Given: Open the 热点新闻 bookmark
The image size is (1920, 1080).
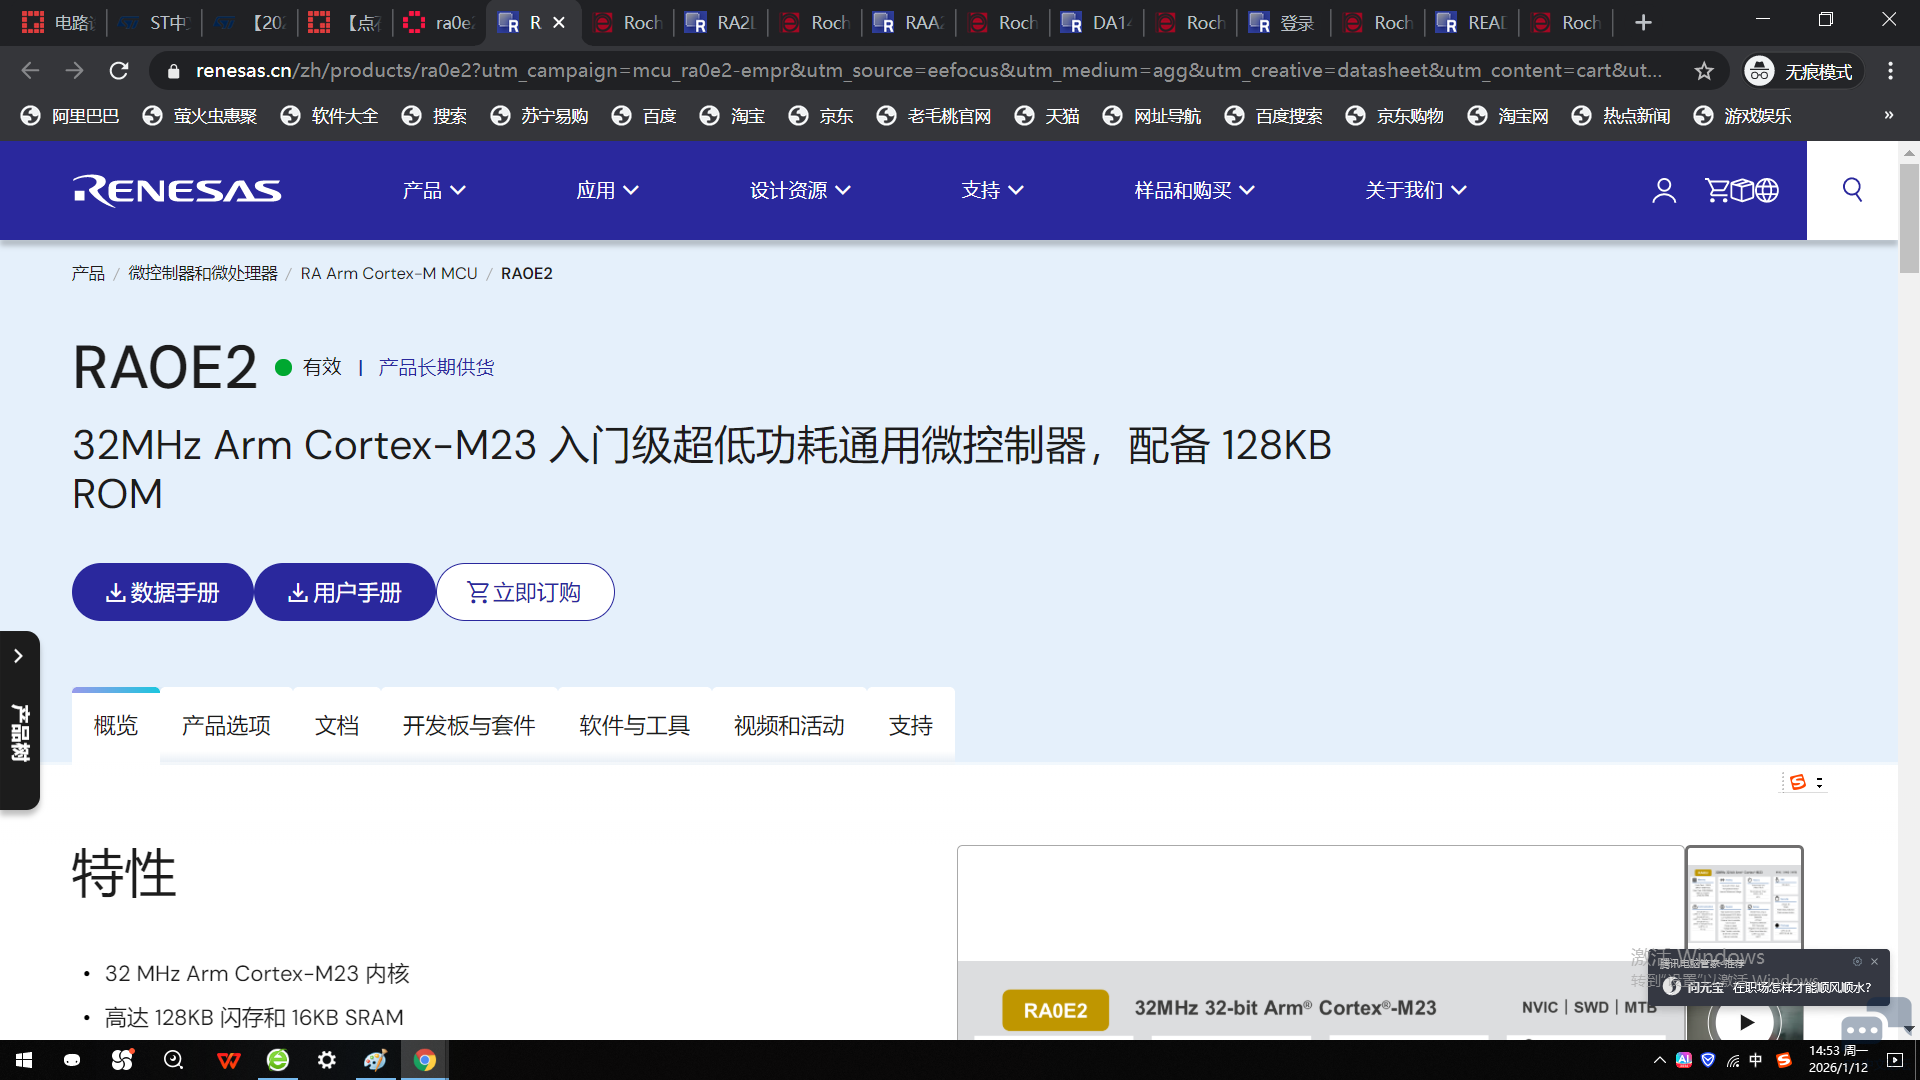Looking at the screenshot, I should pyautogui.click(x=1621, y=116).
